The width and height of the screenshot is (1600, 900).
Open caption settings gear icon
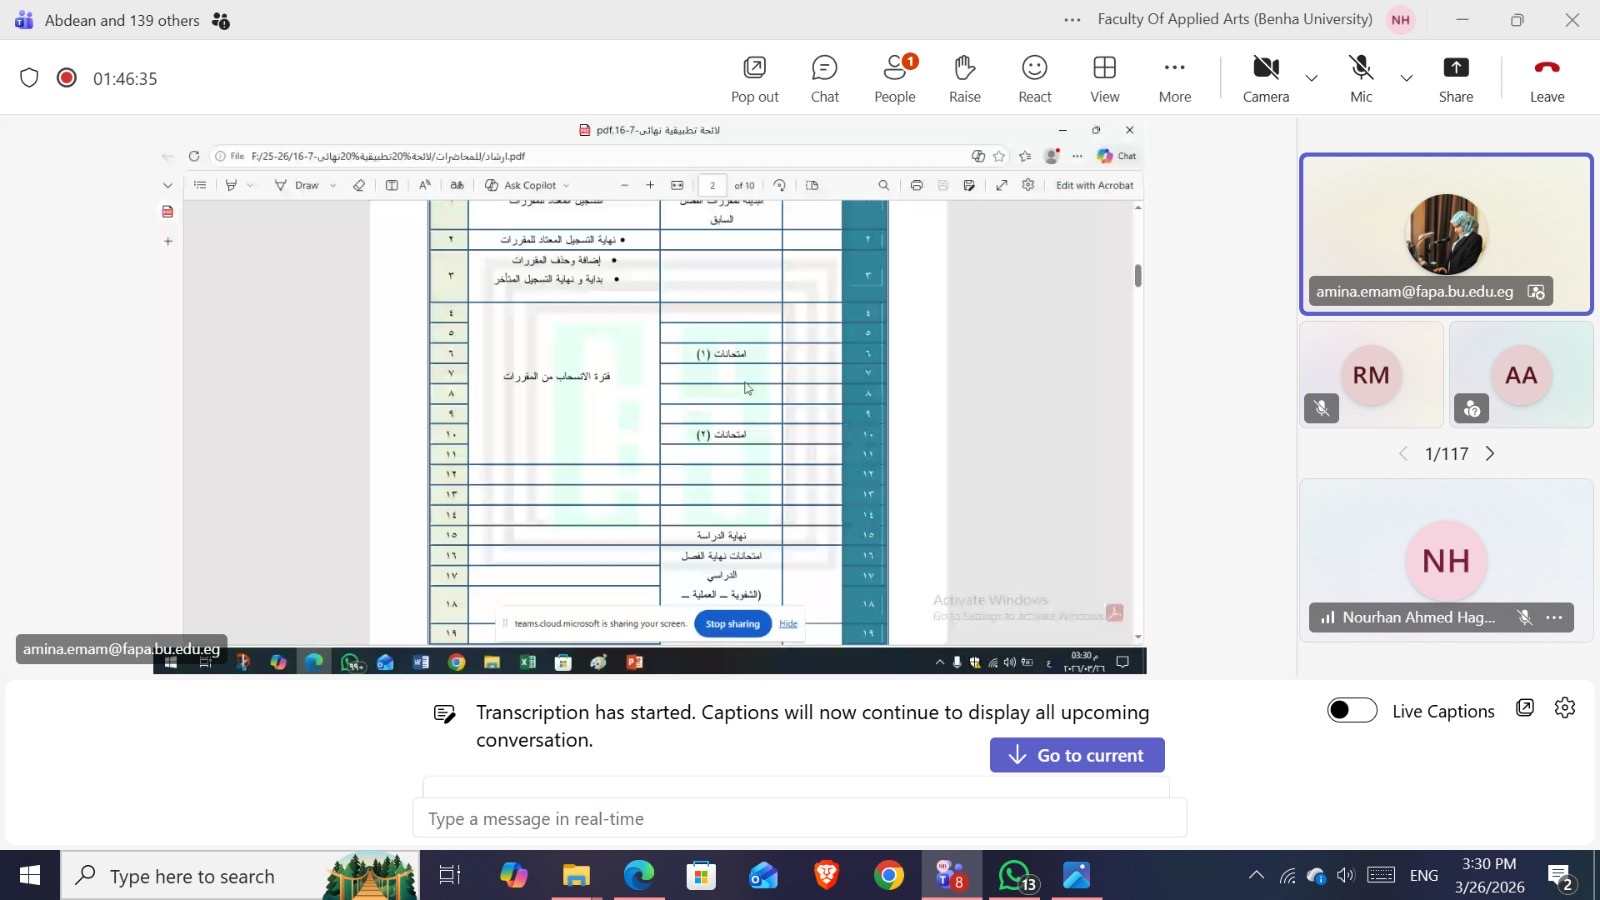coord(1565,708)
